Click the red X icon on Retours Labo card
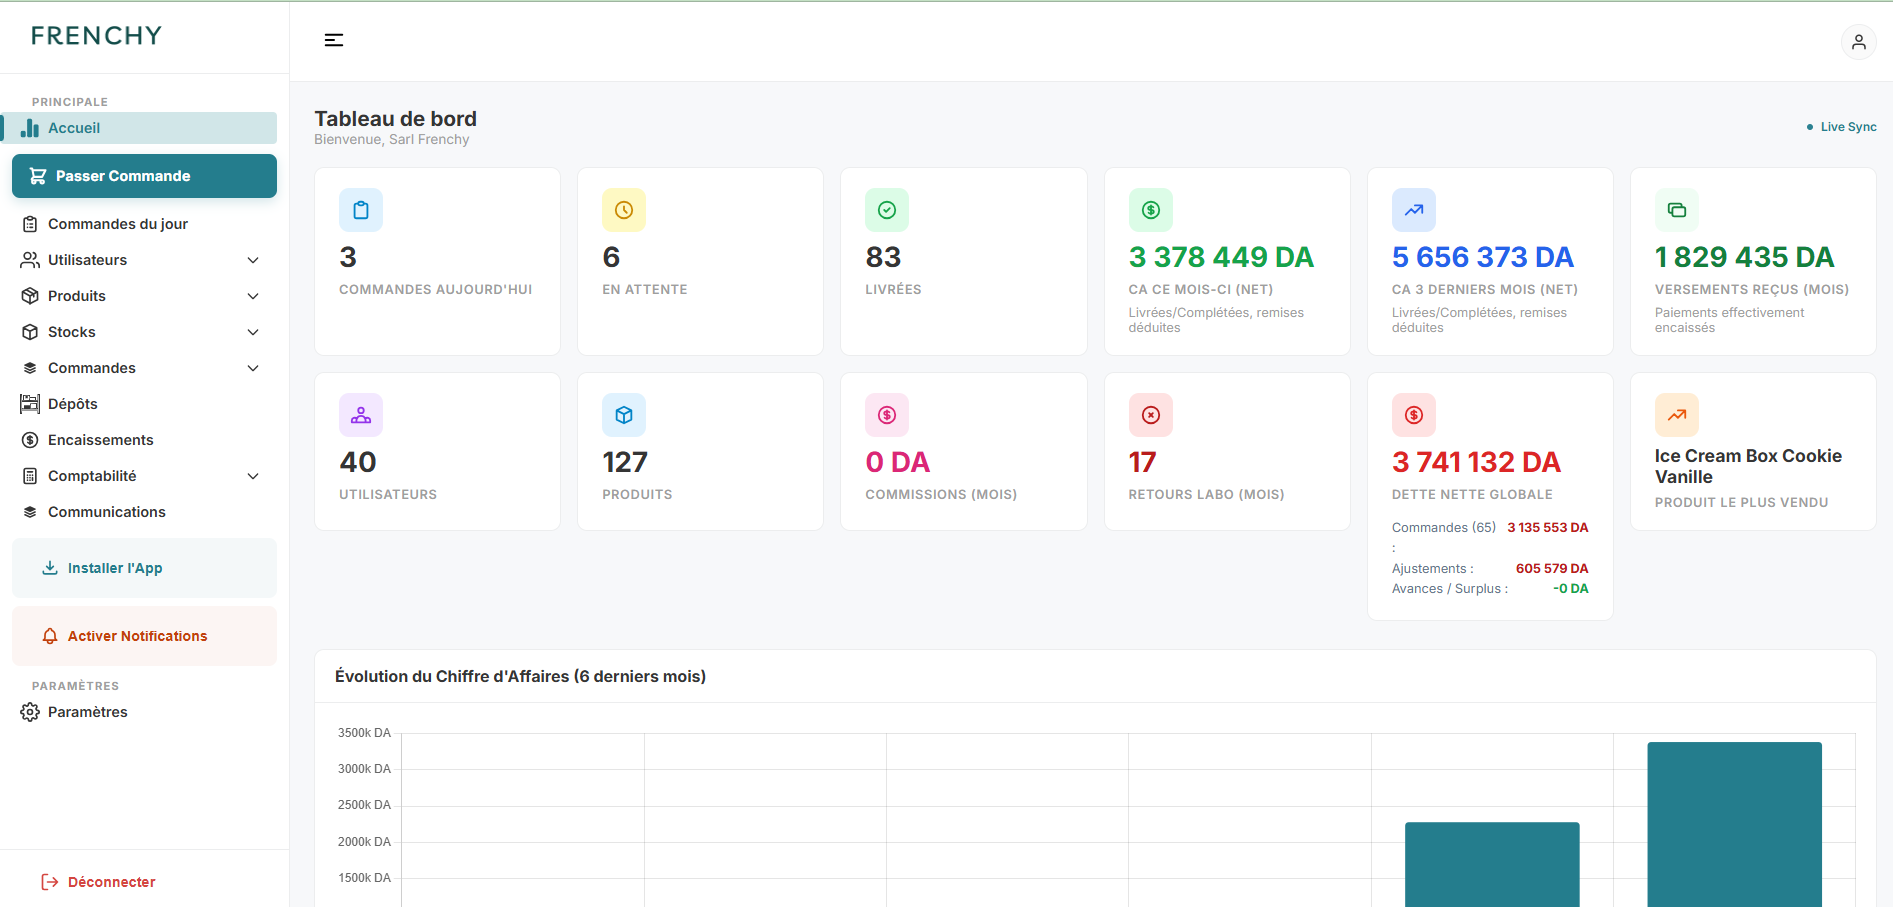The height and width of the screenshot is (907, 1893). [x=1151, y=415]
